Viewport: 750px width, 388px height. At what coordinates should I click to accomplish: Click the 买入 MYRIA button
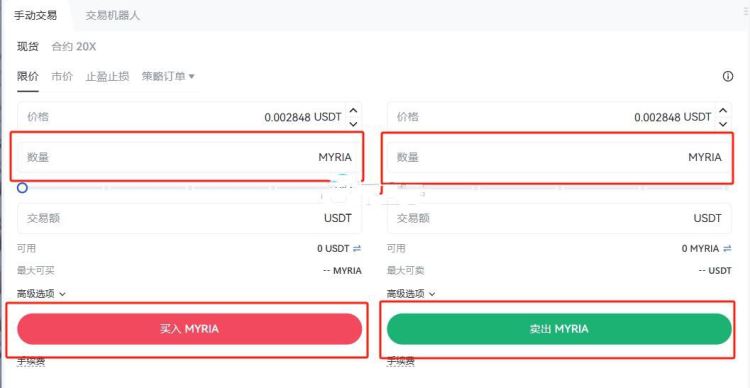click(x=189, y=329)
